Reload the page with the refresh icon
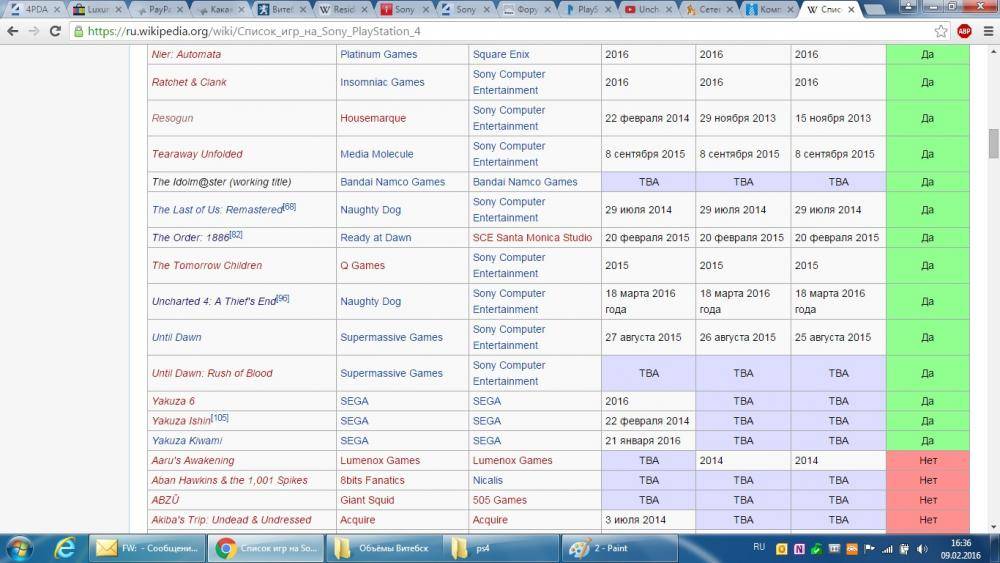This screenshot has width=1000, height=563. tap(57, 31)
